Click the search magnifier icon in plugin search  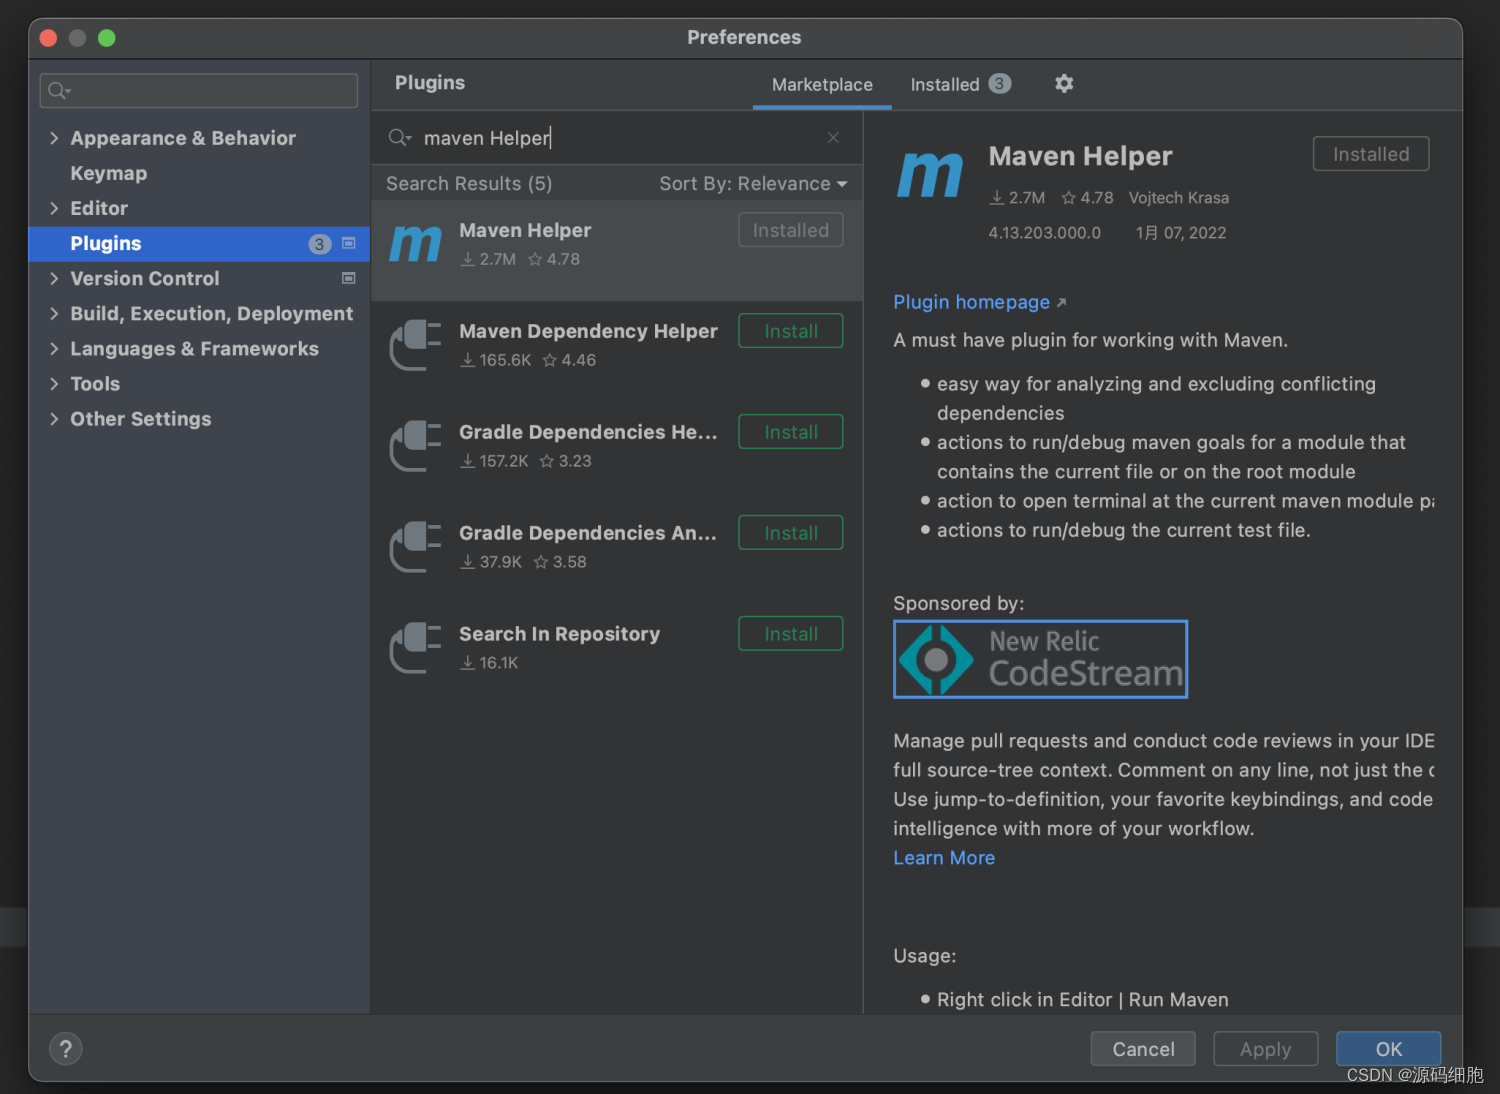point(399,138)
